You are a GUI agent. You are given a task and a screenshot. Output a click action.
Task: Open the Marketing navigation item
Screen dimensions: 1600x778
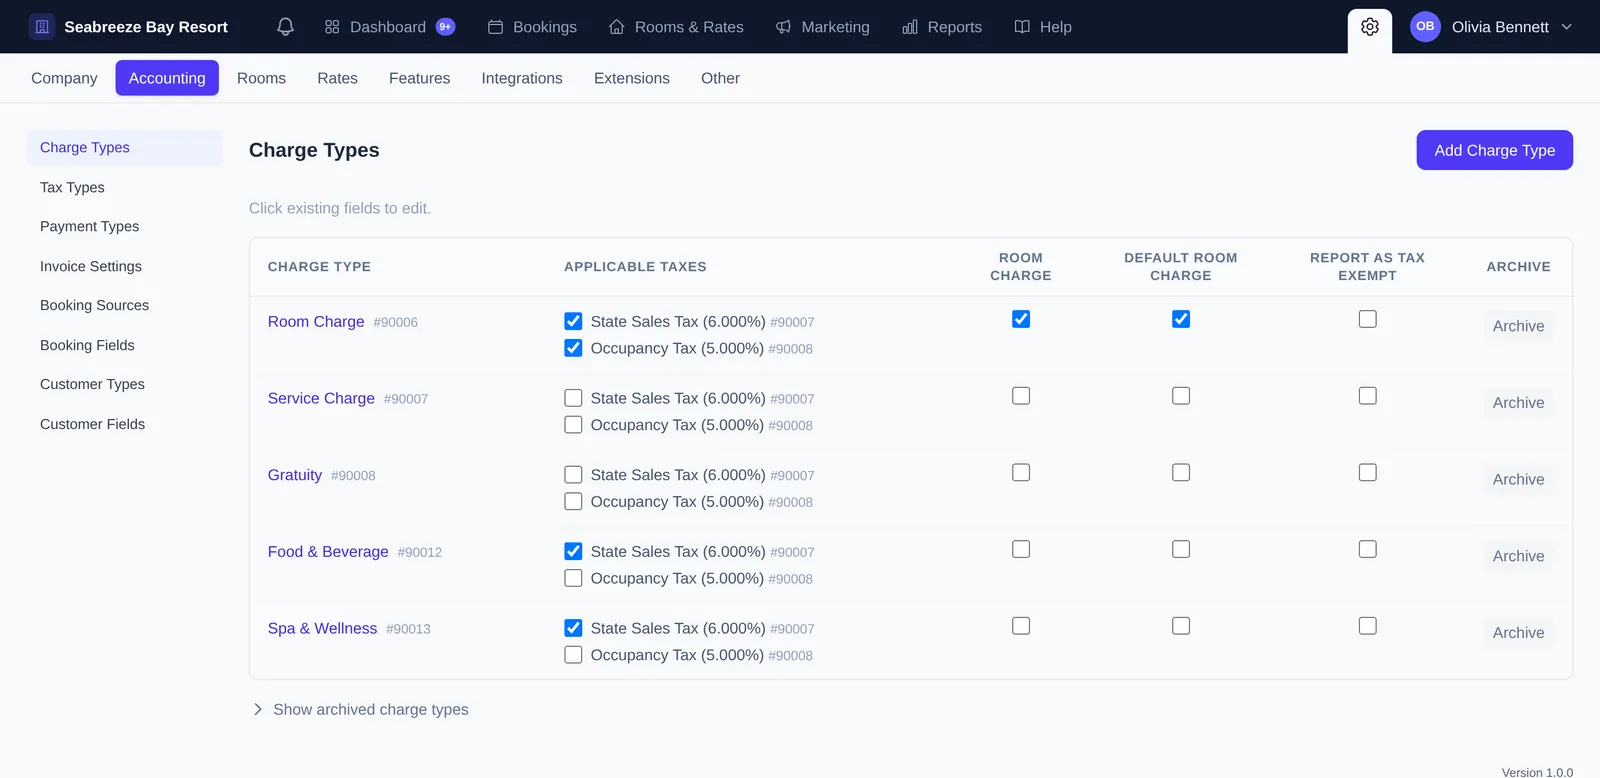(822, 27)
